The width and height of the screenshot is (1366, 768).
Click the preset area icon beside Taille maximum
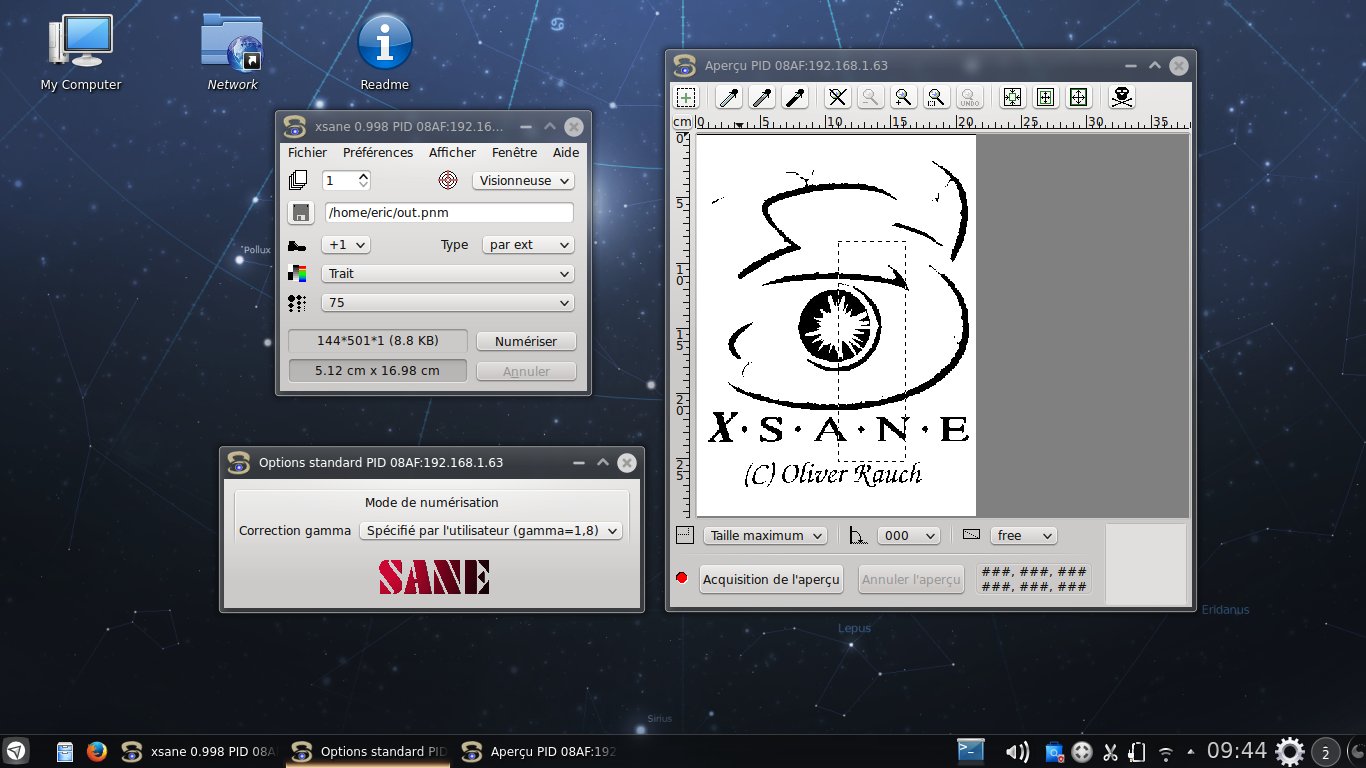click(x=685, y=535)
